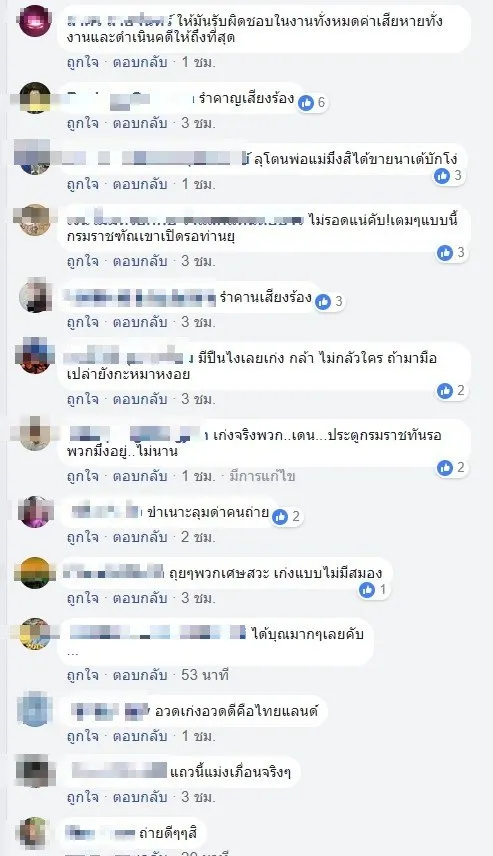Click ถูกใจ under topmost comment
This screenshot has height=856, width=493.
pyautogui.click(x=83, y=62)
